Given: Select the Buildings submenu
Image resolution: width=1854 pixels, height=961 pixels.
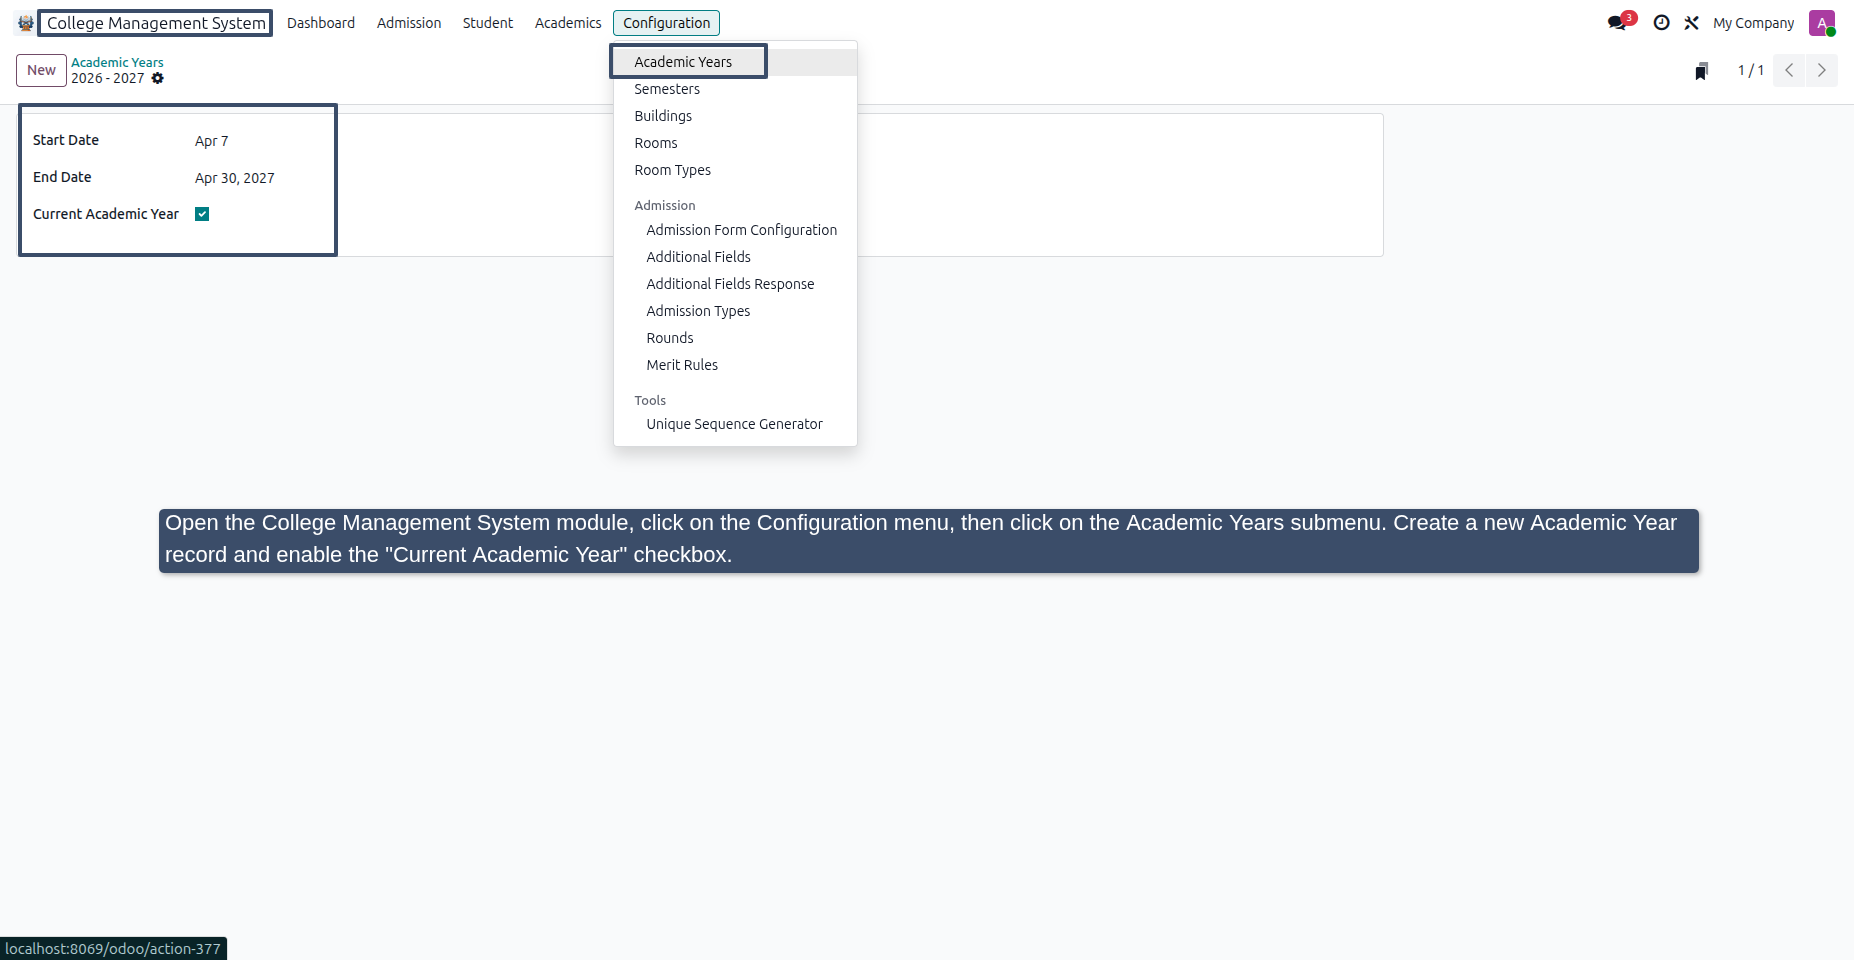Looking at the screenshot, I should [x=735, y=116].
